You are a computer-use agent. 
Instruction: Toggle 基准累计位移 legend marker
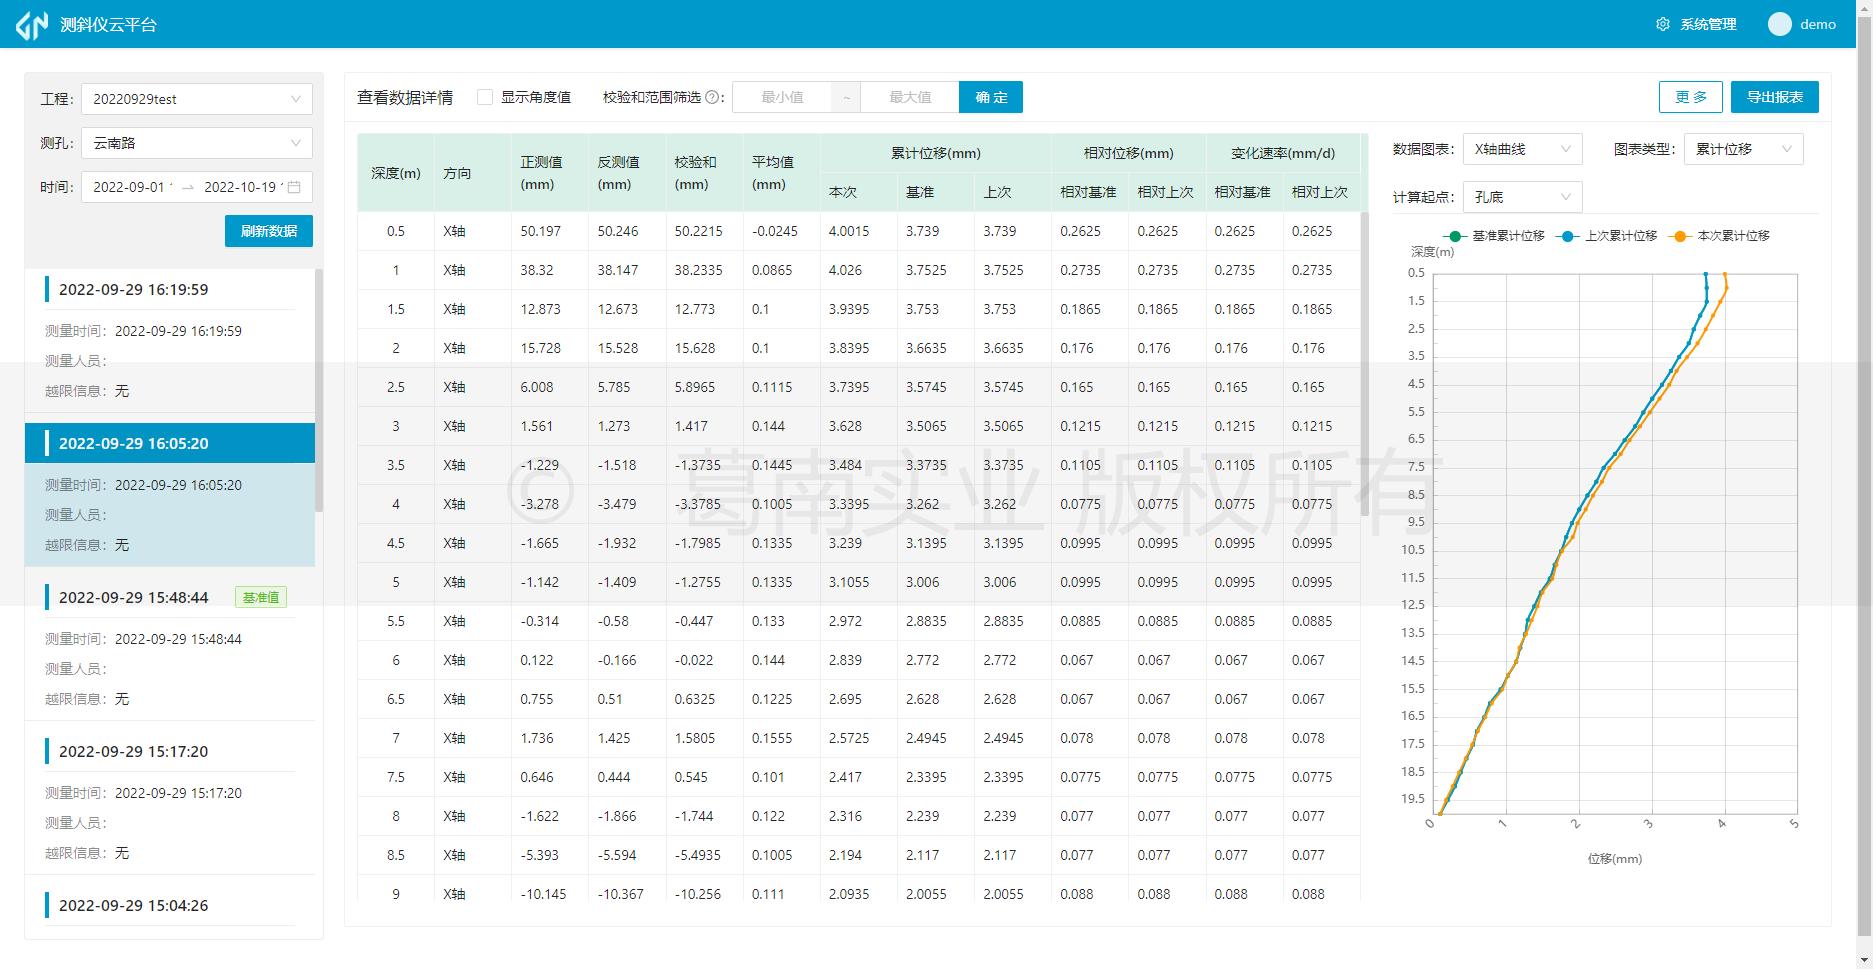click(1453, 236)
